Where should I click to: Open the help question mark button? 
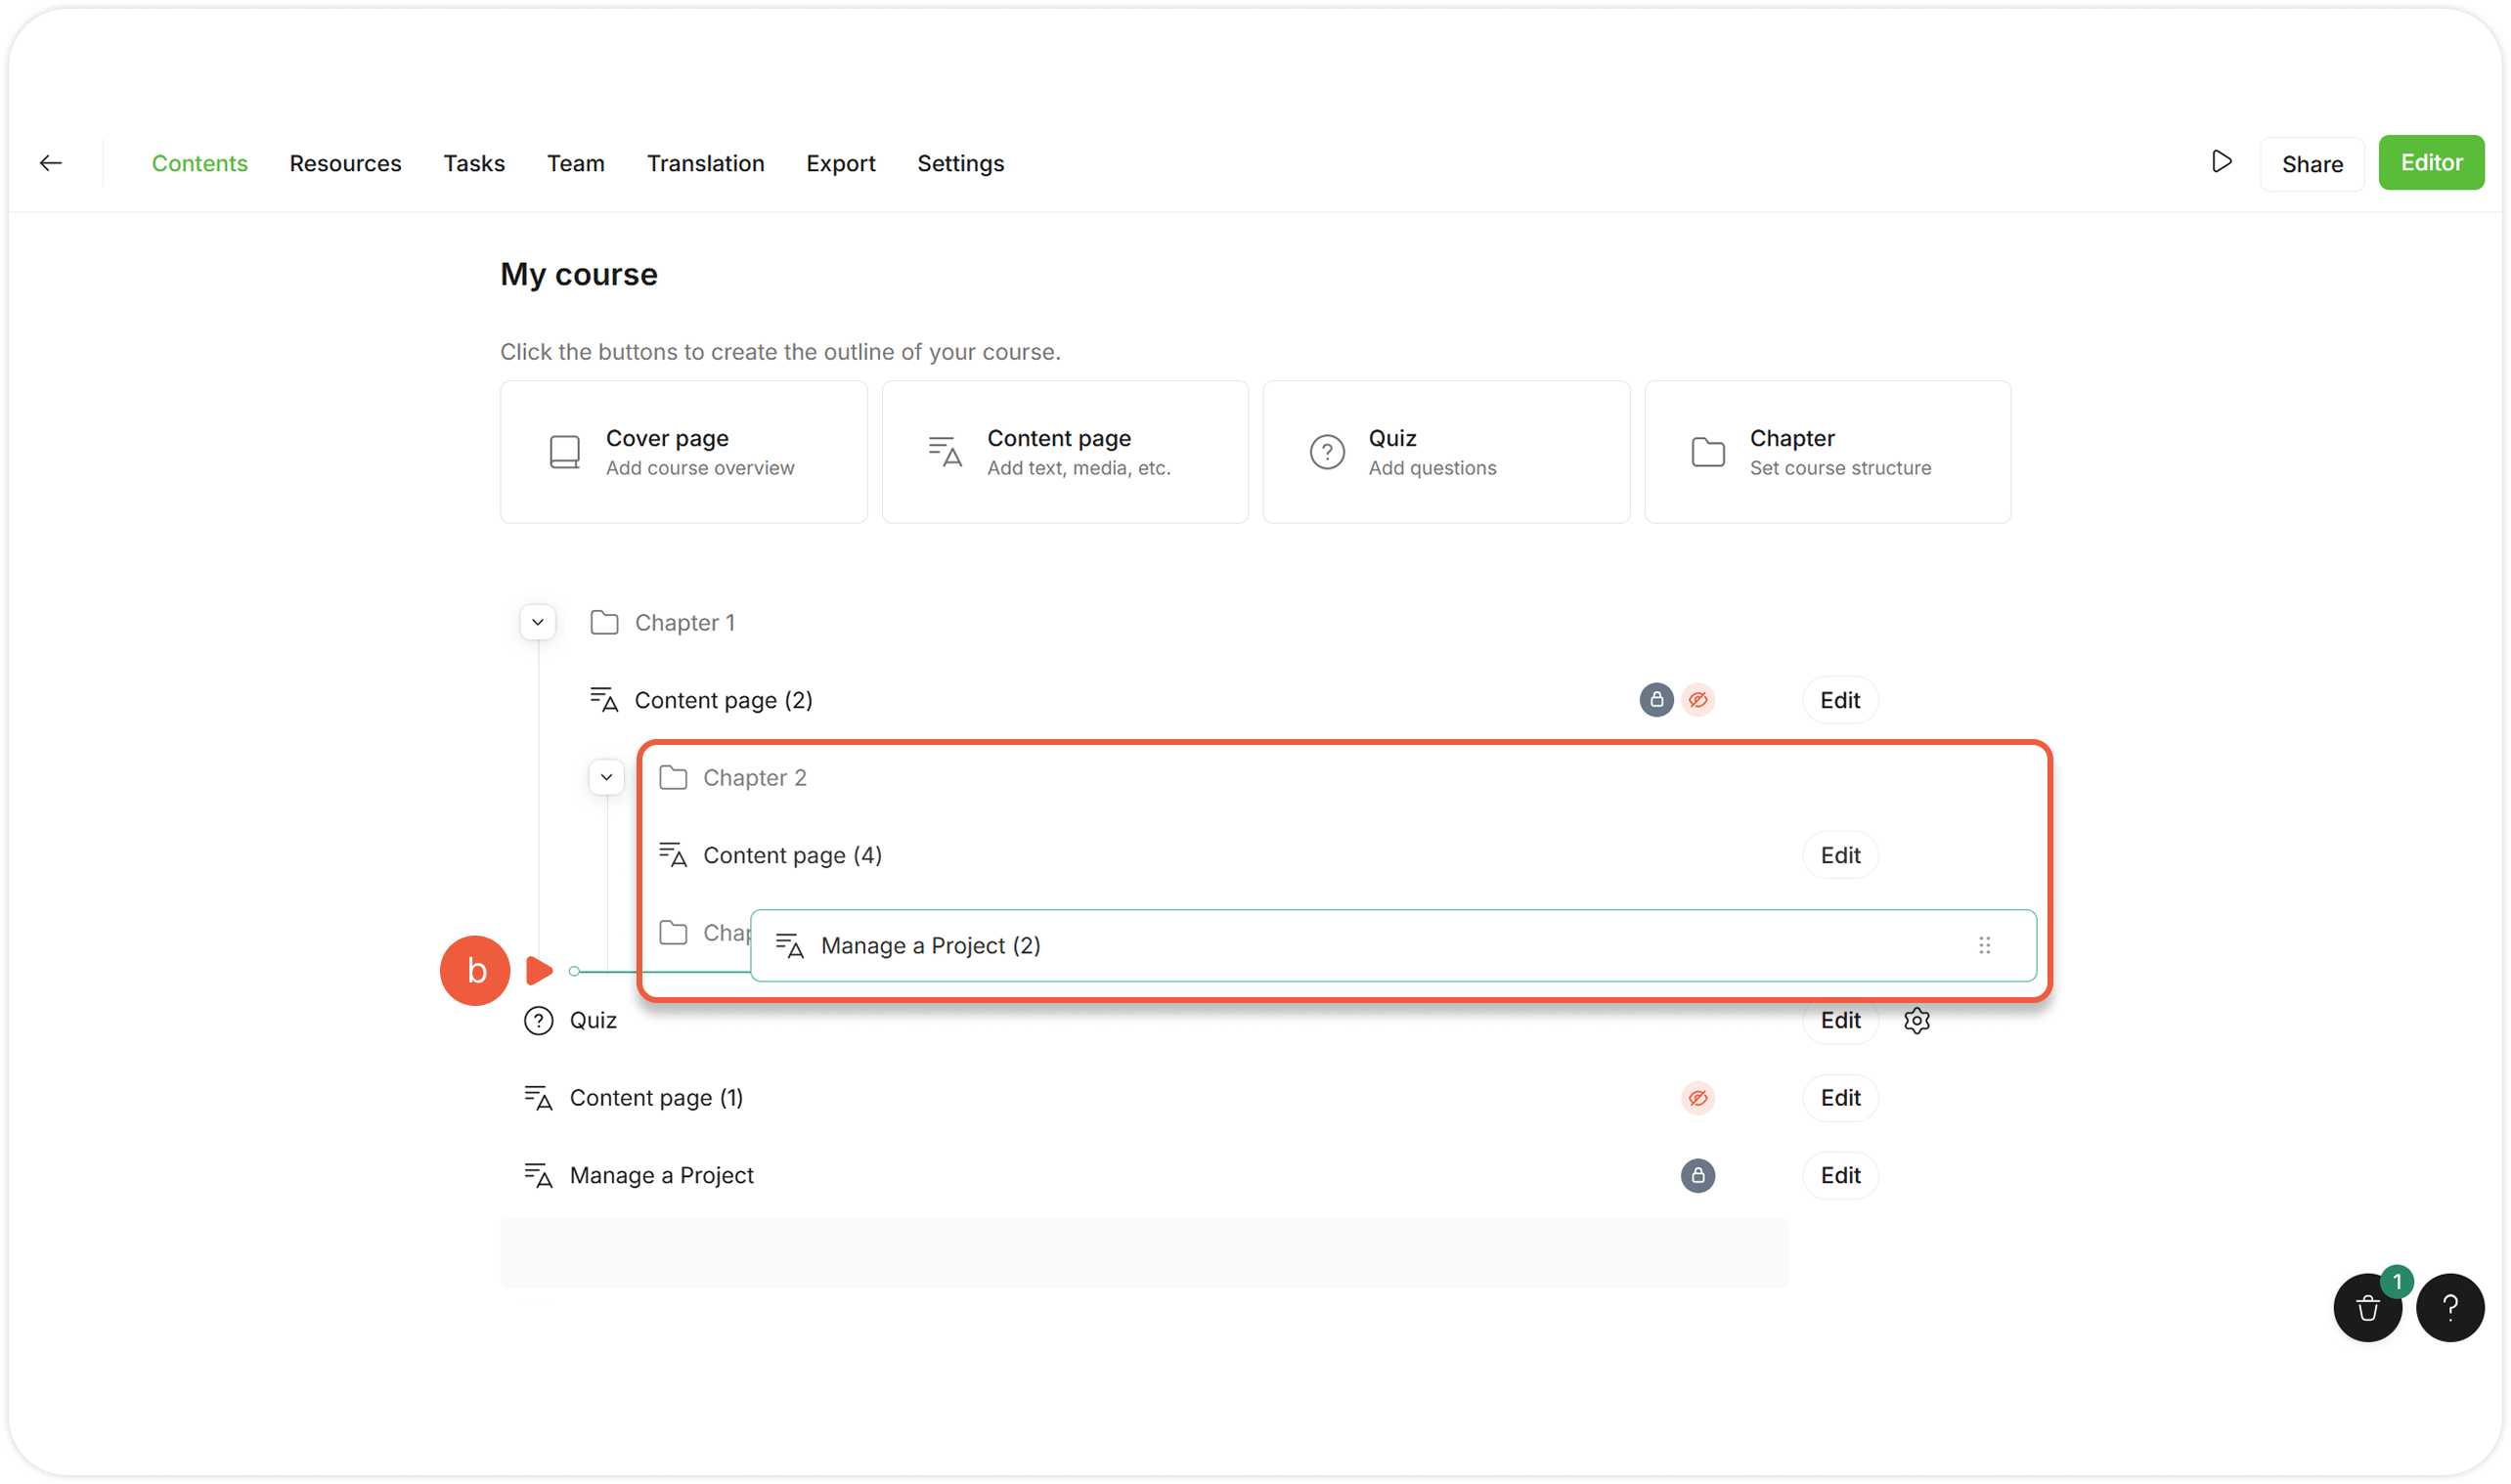coord(2450,1308)
